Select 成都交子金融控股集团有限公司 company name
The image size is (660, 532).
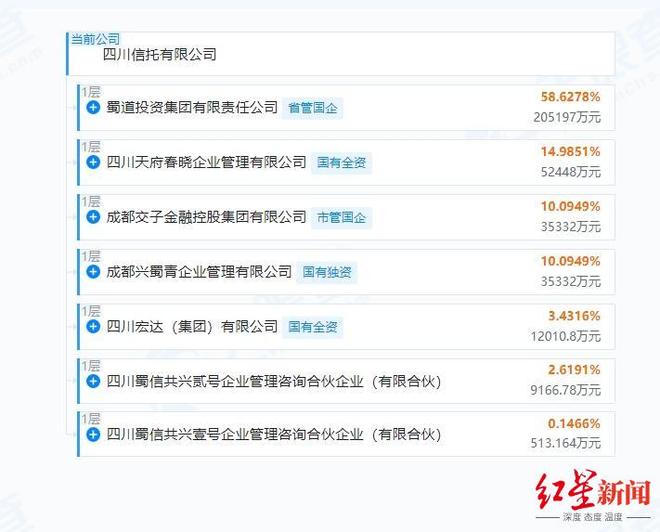coord(205,217)
